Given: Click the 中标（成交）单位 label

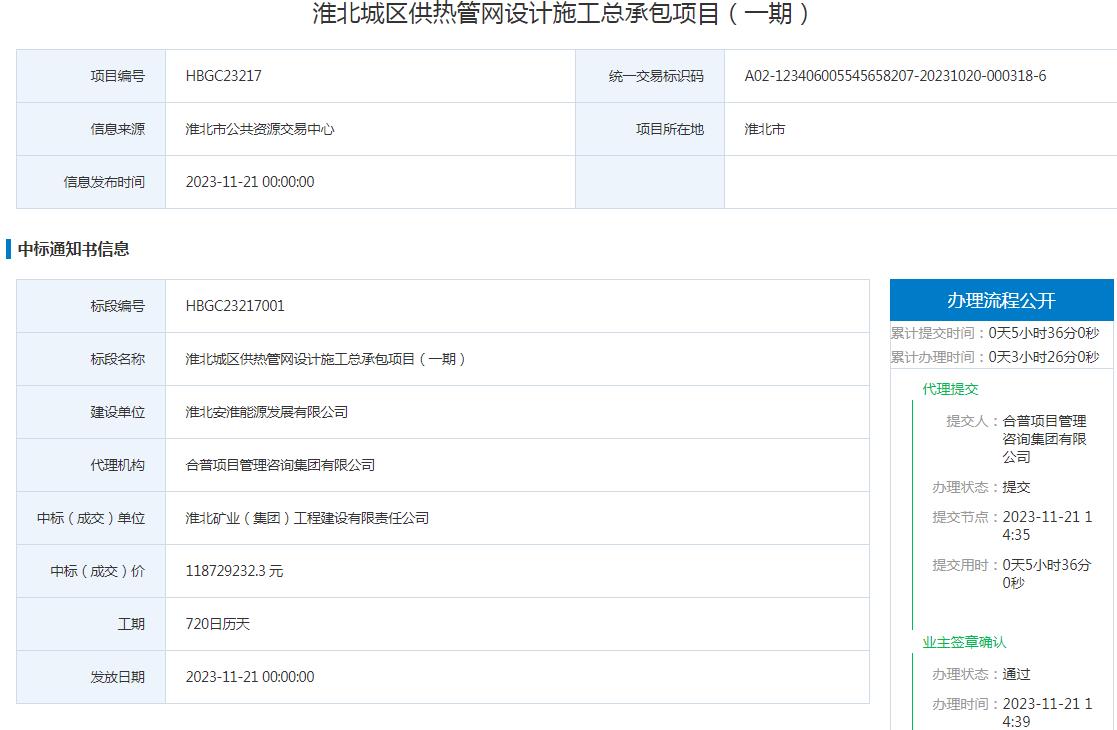Looking at the screenshot, I should (x=90, y=518).
